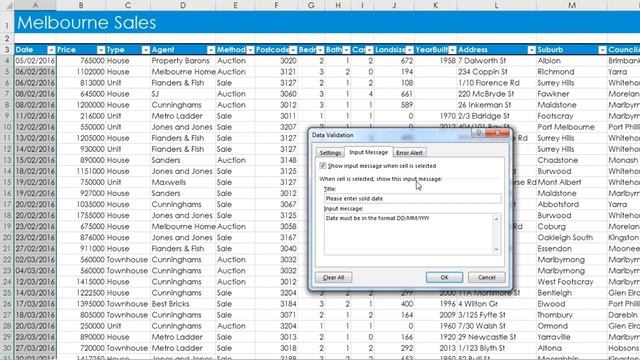Open the Landsize column filter dropdown

click(x=409, y=50)
